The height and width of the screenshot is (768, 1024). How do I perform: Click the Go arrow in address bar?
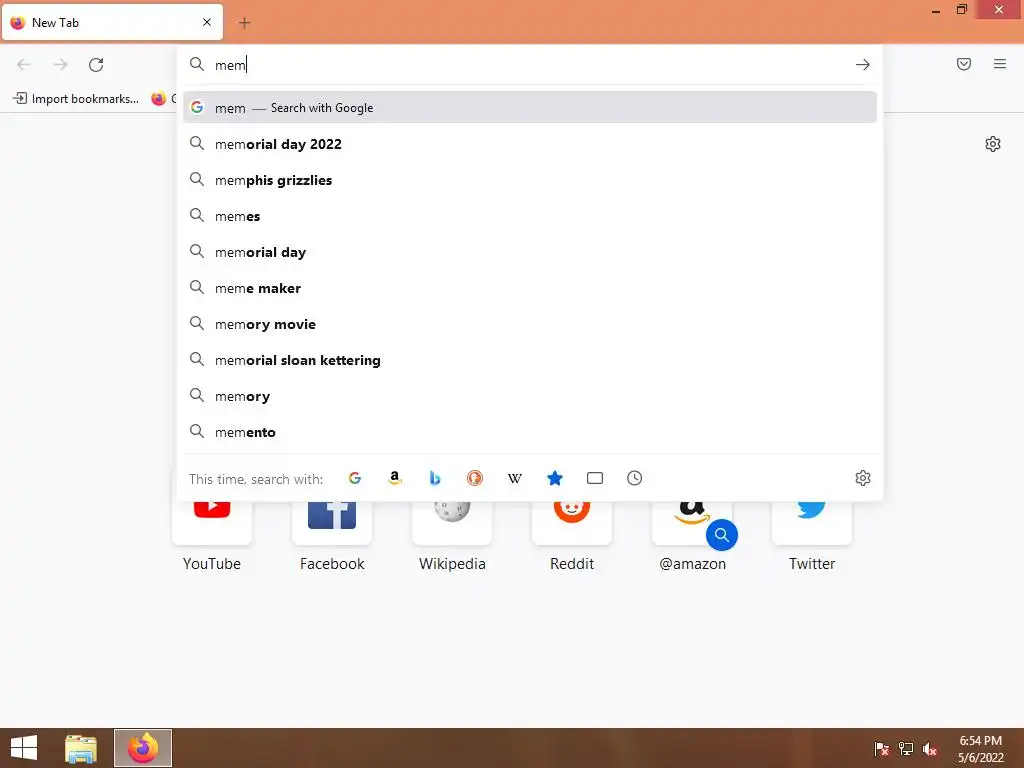click(x=863, y=65)
